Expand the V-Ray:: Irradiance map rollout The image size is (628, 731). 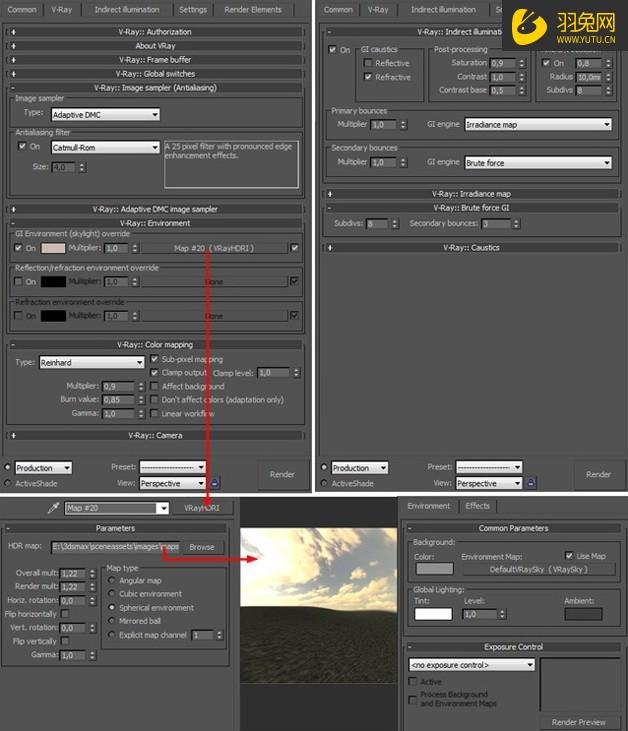471,194
